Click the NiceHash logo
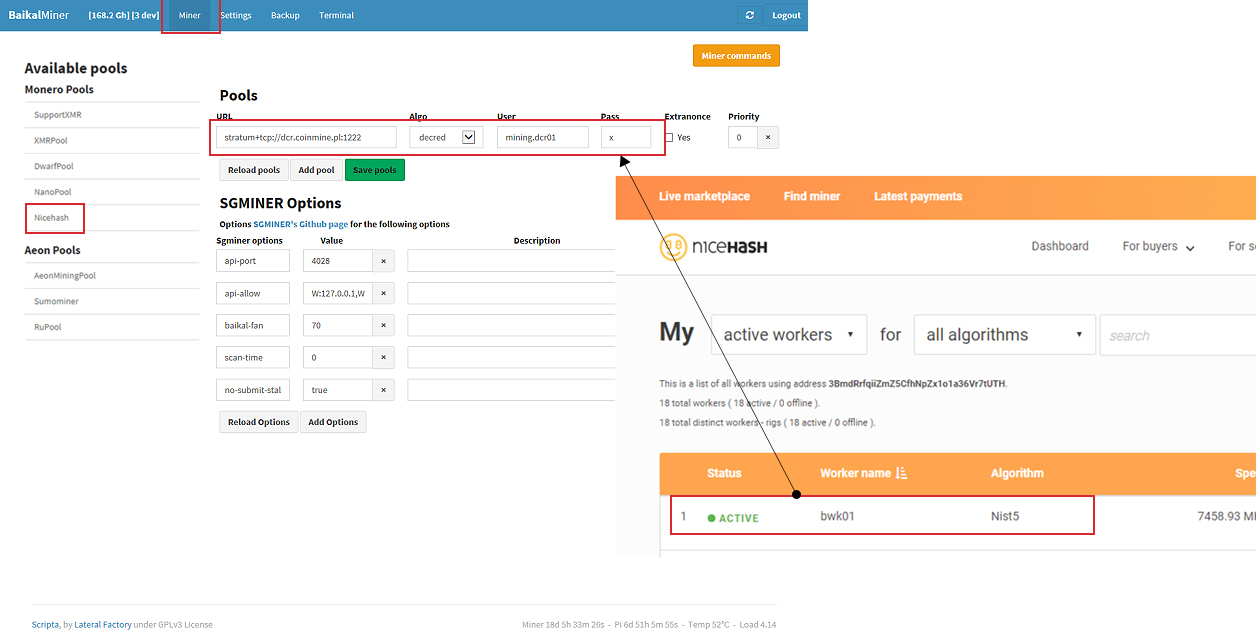The width and height of the screenshot is (1260, 643). click(714, 247)
